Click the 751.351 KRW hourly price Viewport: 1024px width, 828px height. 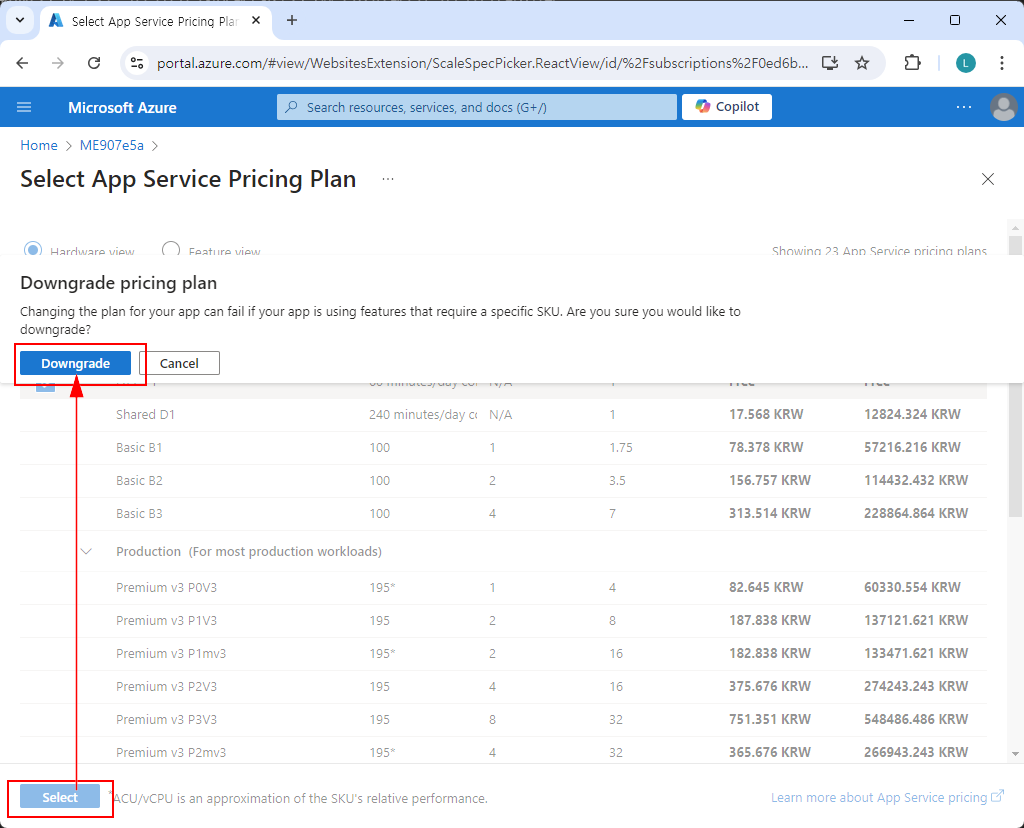pyautogui.click(x=769, y=720)
